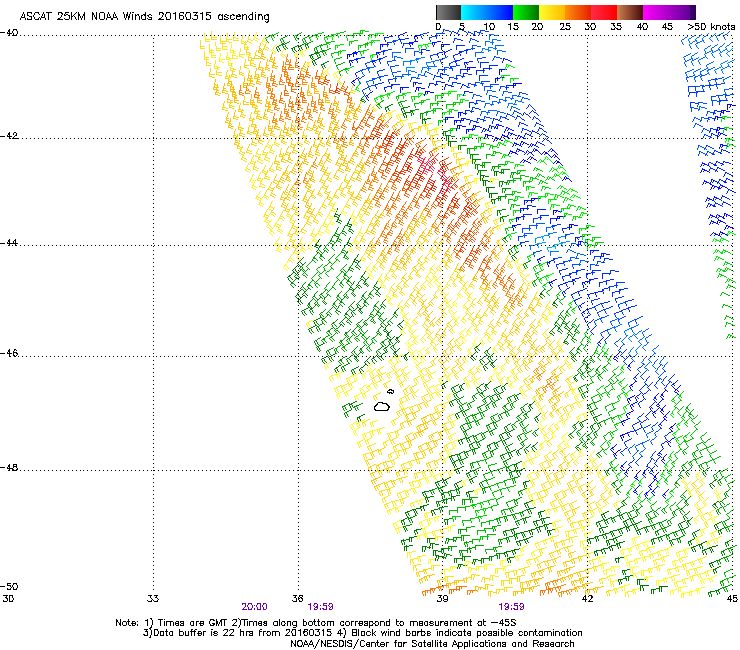Click the dark purple >50 knots swatch
This screenshot has height=650, width=740.
coord(693,12)
